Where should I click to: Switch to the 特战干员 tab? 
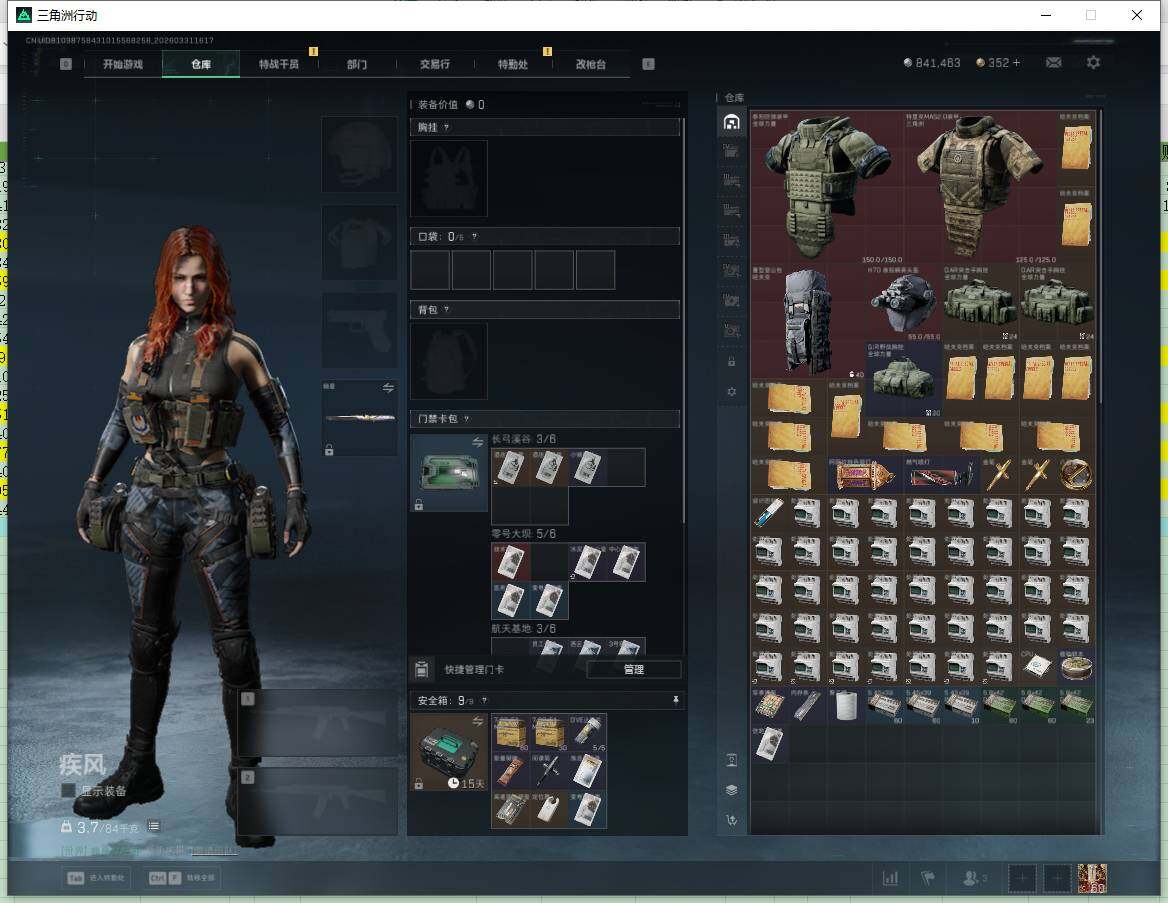click(x=279, y=64)
